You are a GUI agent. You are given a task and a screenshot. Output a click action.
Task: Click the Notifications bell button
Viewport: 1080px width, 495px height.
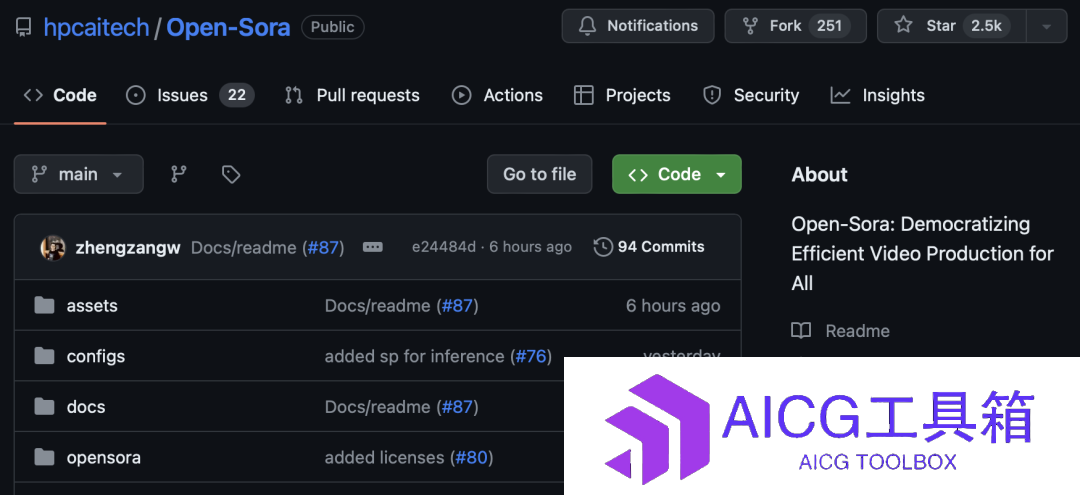(x=638, y=26)
